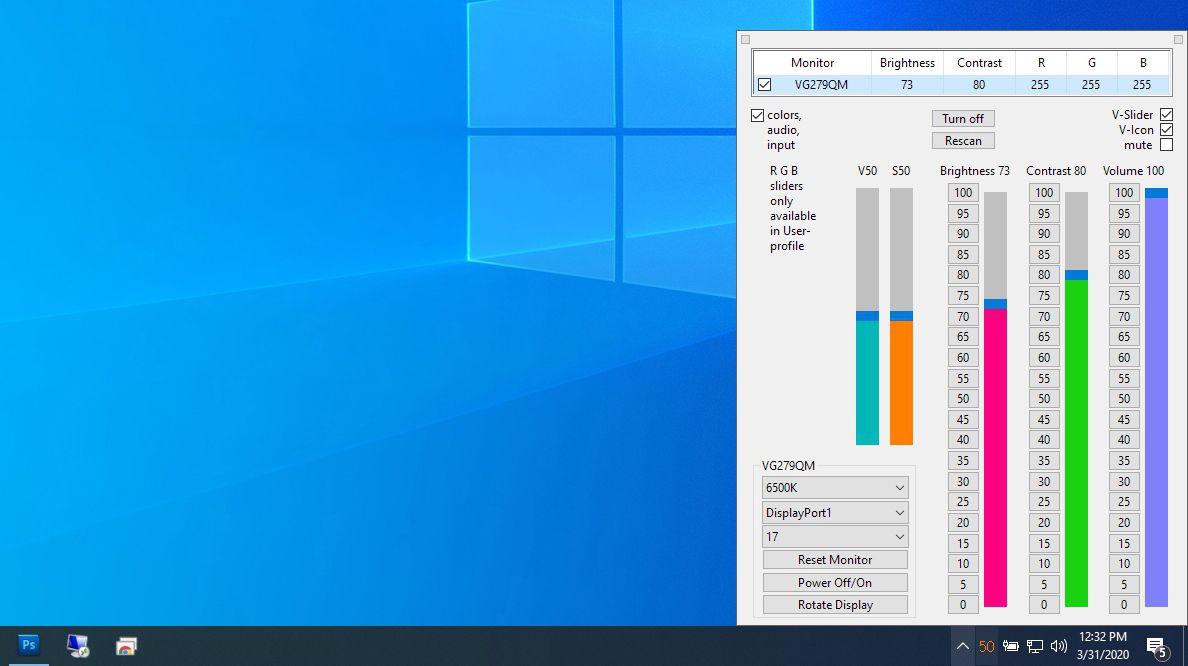This screenshot has width=1188, height=666.
Task: Click the Contrast 80 slider label
Action: (x=1056, y=171)
